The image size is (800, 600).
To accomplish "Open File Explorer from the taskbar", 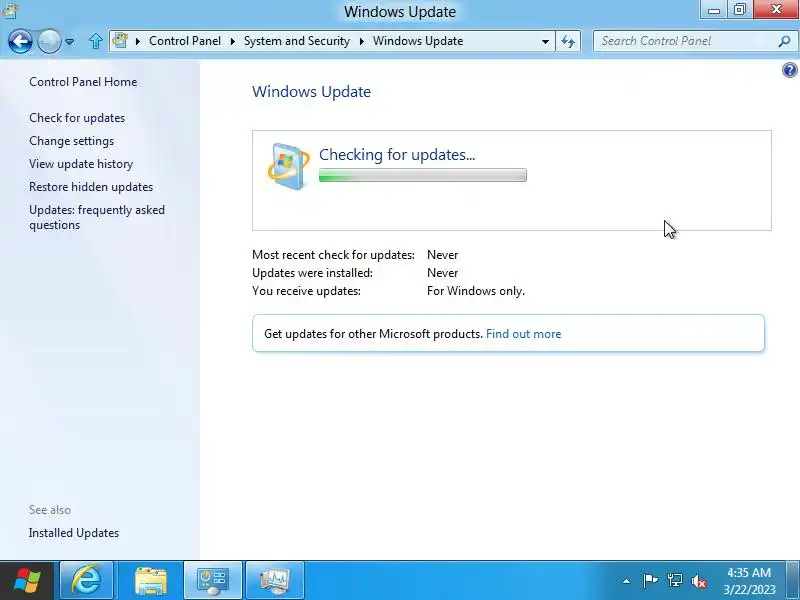I will (x=151, y=581).
